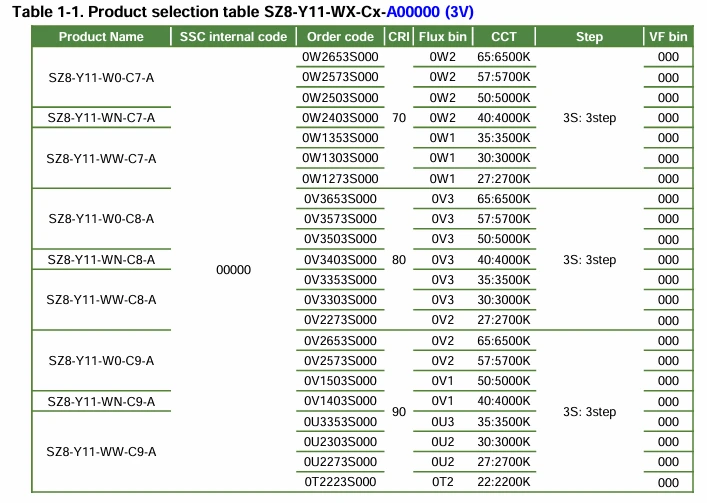Select product name SZ8-Y11-WN-C8-A
The image size is (707, 503).
pyautogui.click(x=101, y=260)
